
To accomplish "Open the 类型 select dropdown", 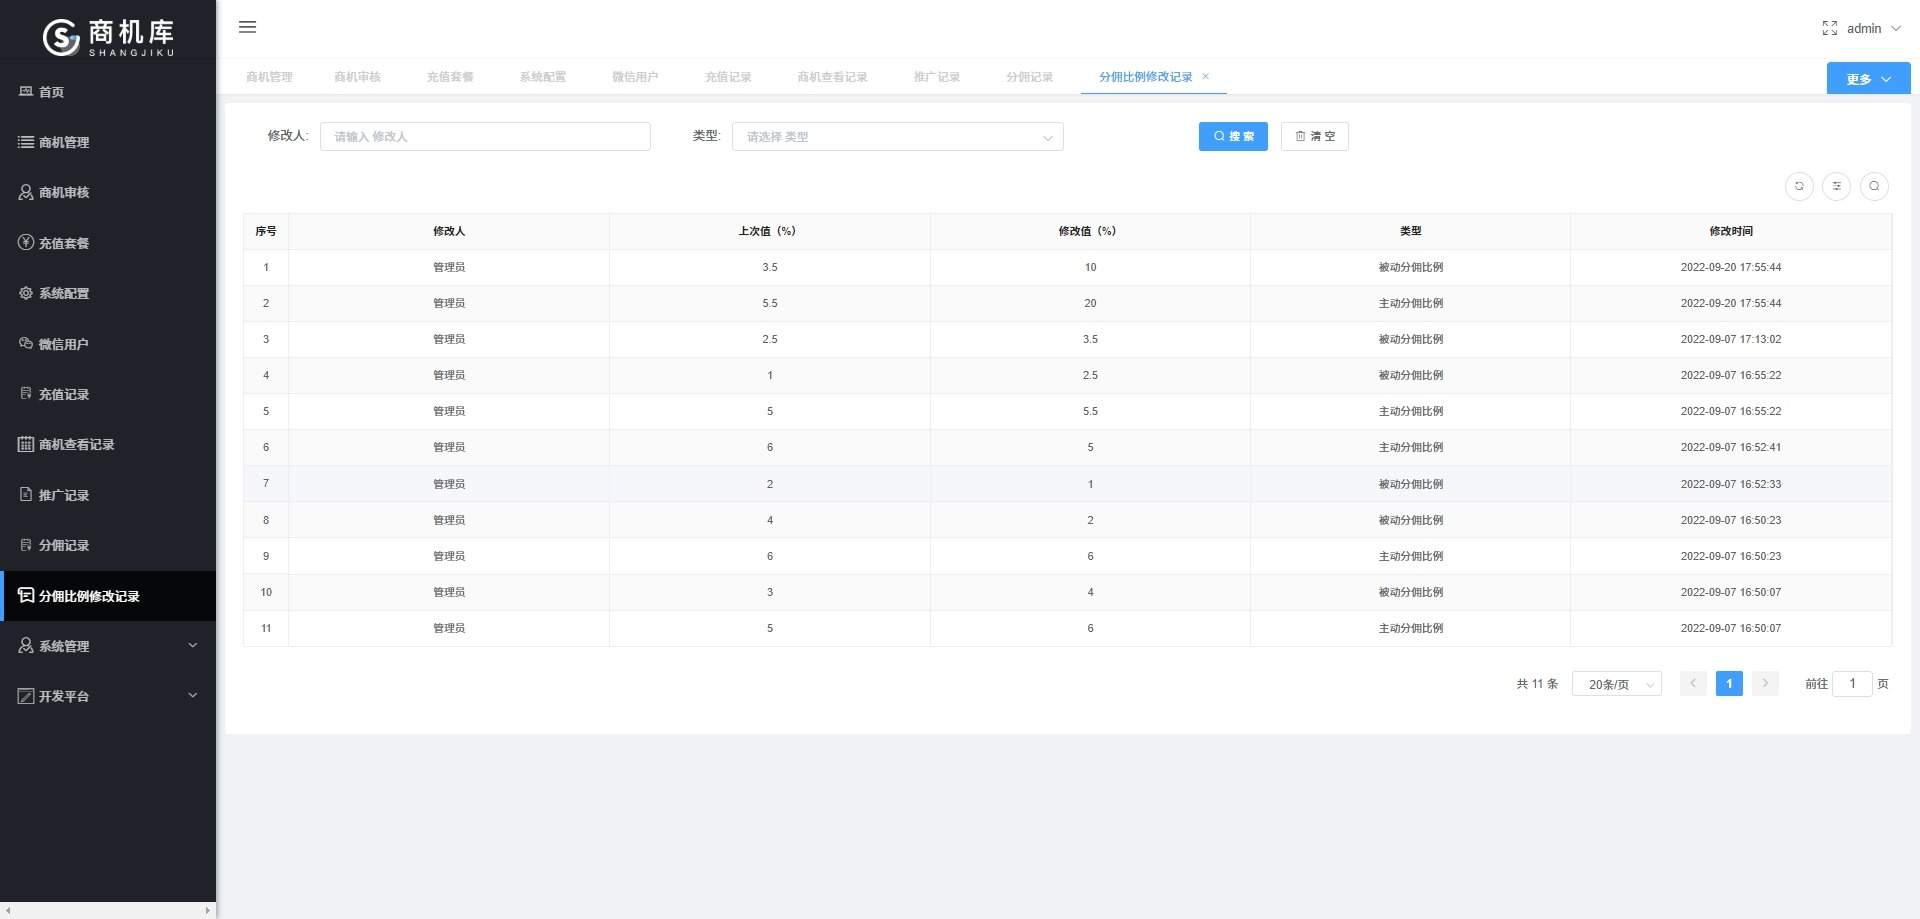I will [x=898, y=137].
